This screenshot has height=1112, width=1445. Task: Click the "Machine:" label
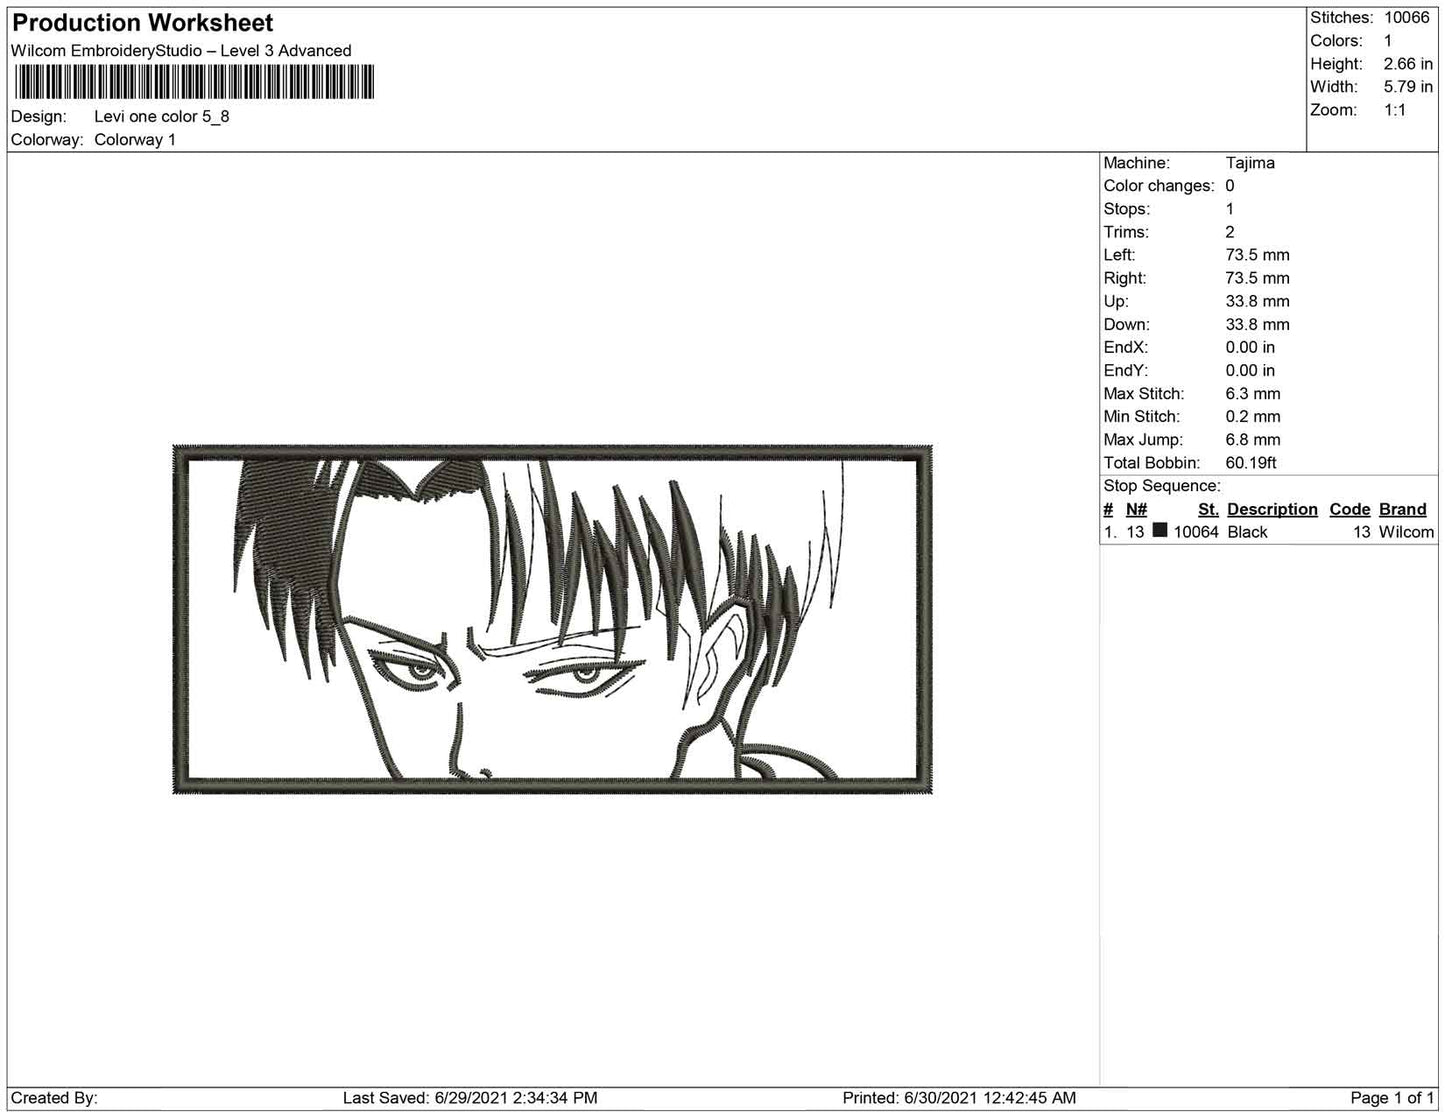(x=1136, y=163)
